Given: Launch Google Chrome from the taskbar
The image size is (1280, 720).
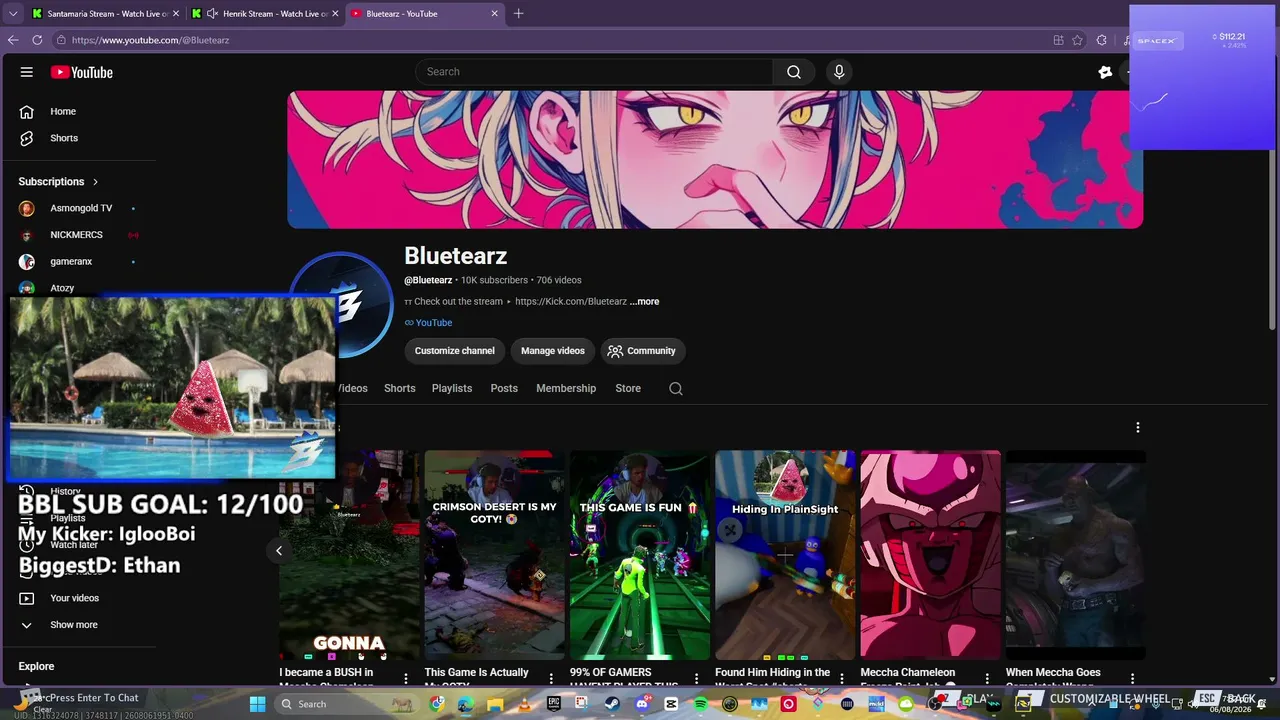Looking at the screenshot, I should click(437, 704).
